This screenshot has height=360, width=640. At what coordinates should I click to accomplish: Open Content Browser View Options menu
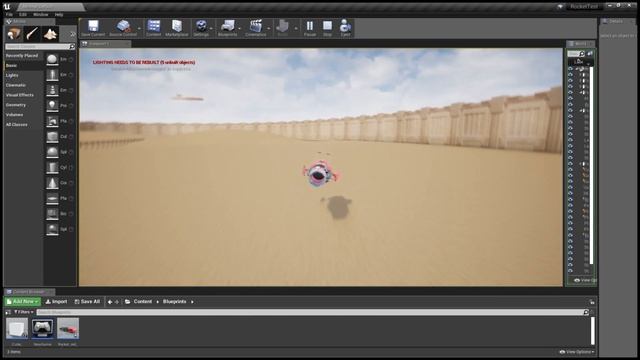tap(576, 352)
